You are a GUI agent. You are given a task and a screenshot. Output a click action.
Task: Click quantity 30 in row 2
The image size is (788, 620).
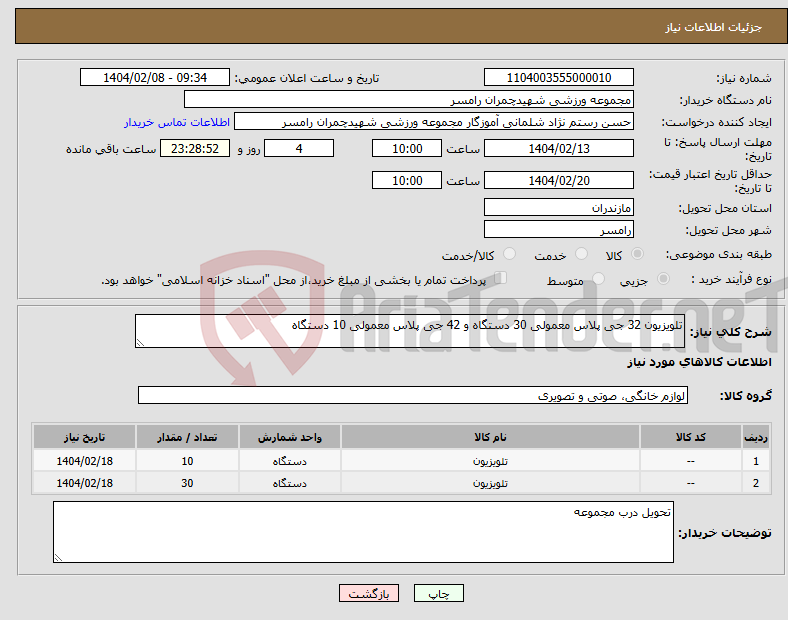(187, 483)
